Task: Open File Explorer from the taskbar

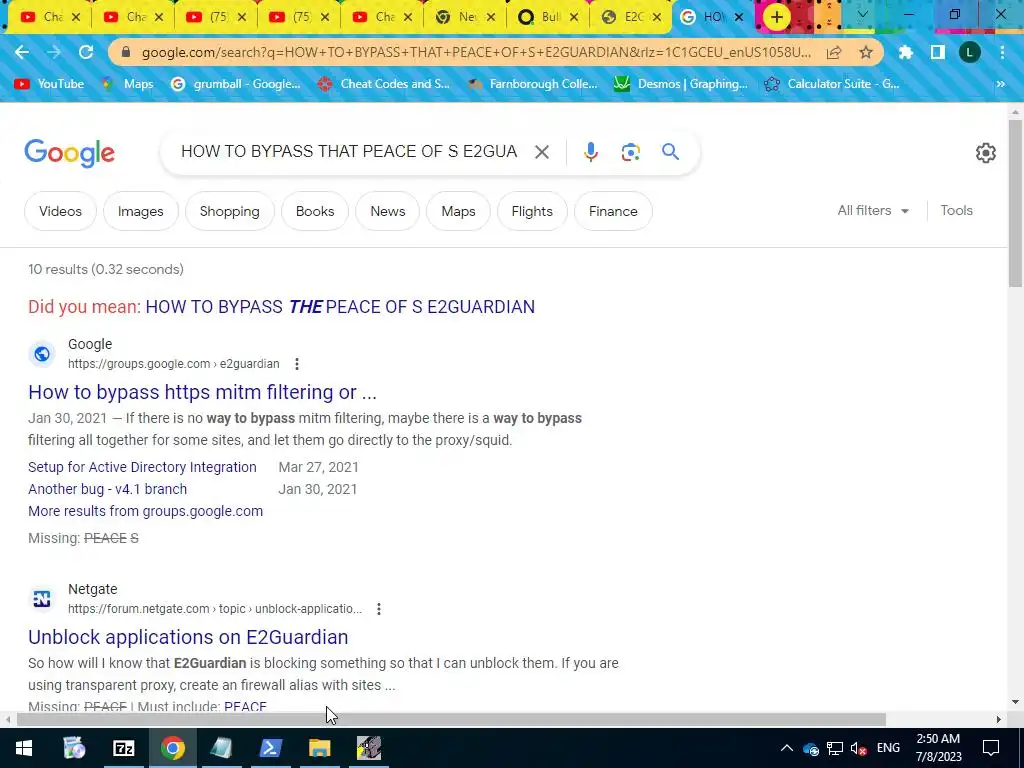Action: [319, 748]
